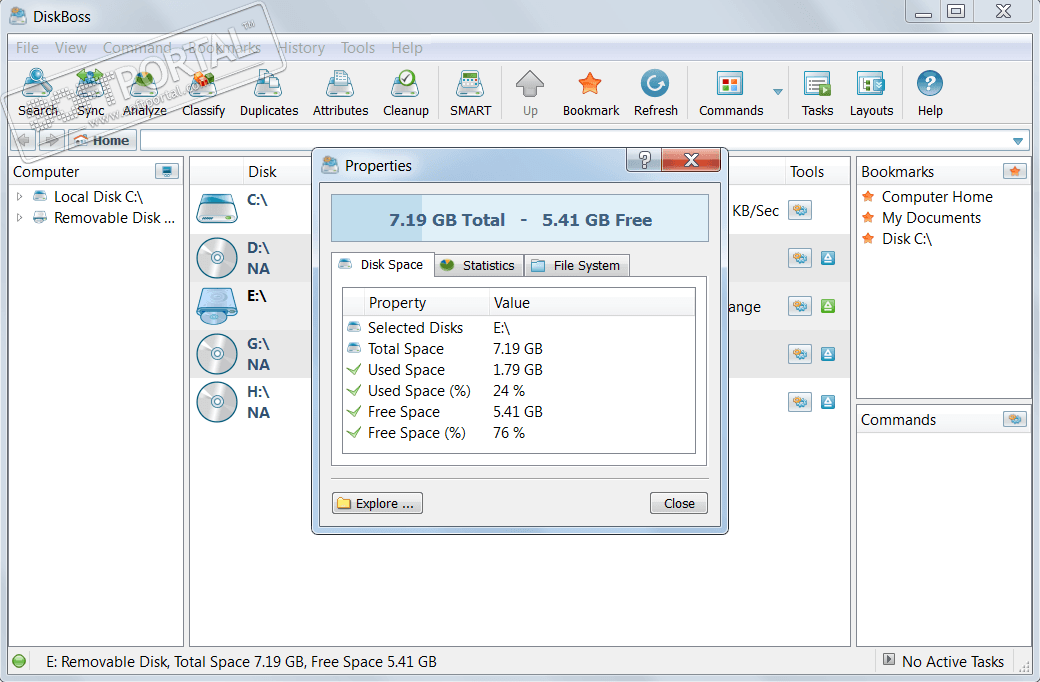Screen dimensions: 1040x682
Task: Select the Used Space property row
Action: coord(519,370)
